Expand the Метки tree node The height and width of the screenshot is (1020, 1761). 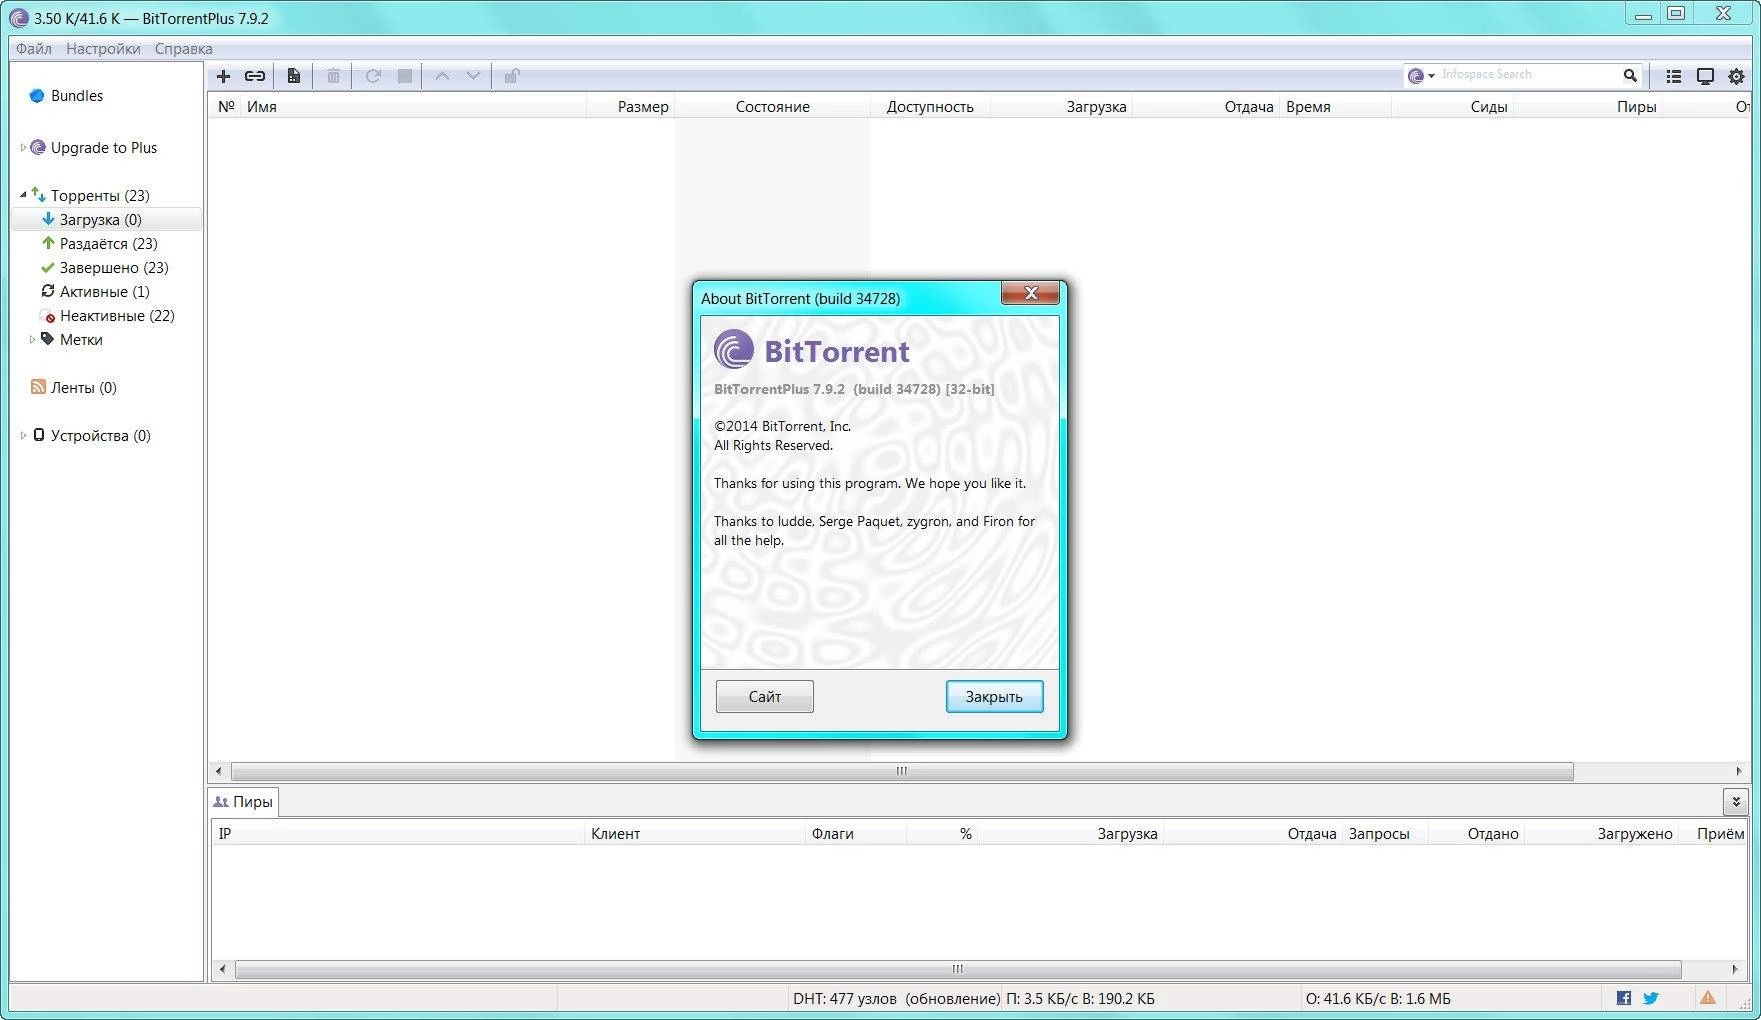32,340
